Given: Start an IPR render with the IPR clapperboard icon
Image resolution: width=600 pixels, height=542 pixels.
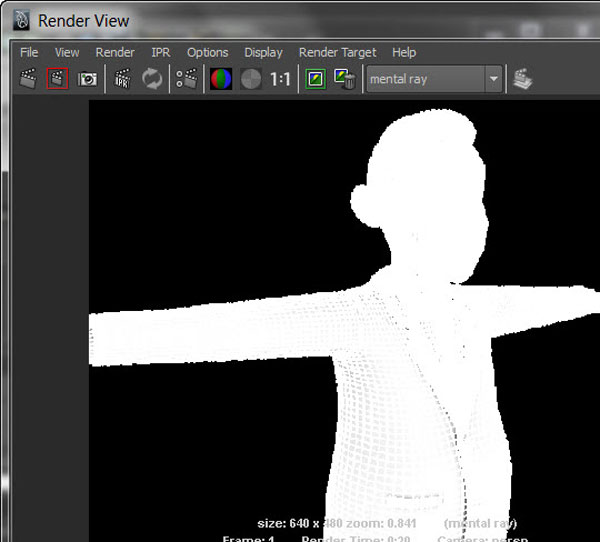Looking at the screenshot, I should 123,79.
